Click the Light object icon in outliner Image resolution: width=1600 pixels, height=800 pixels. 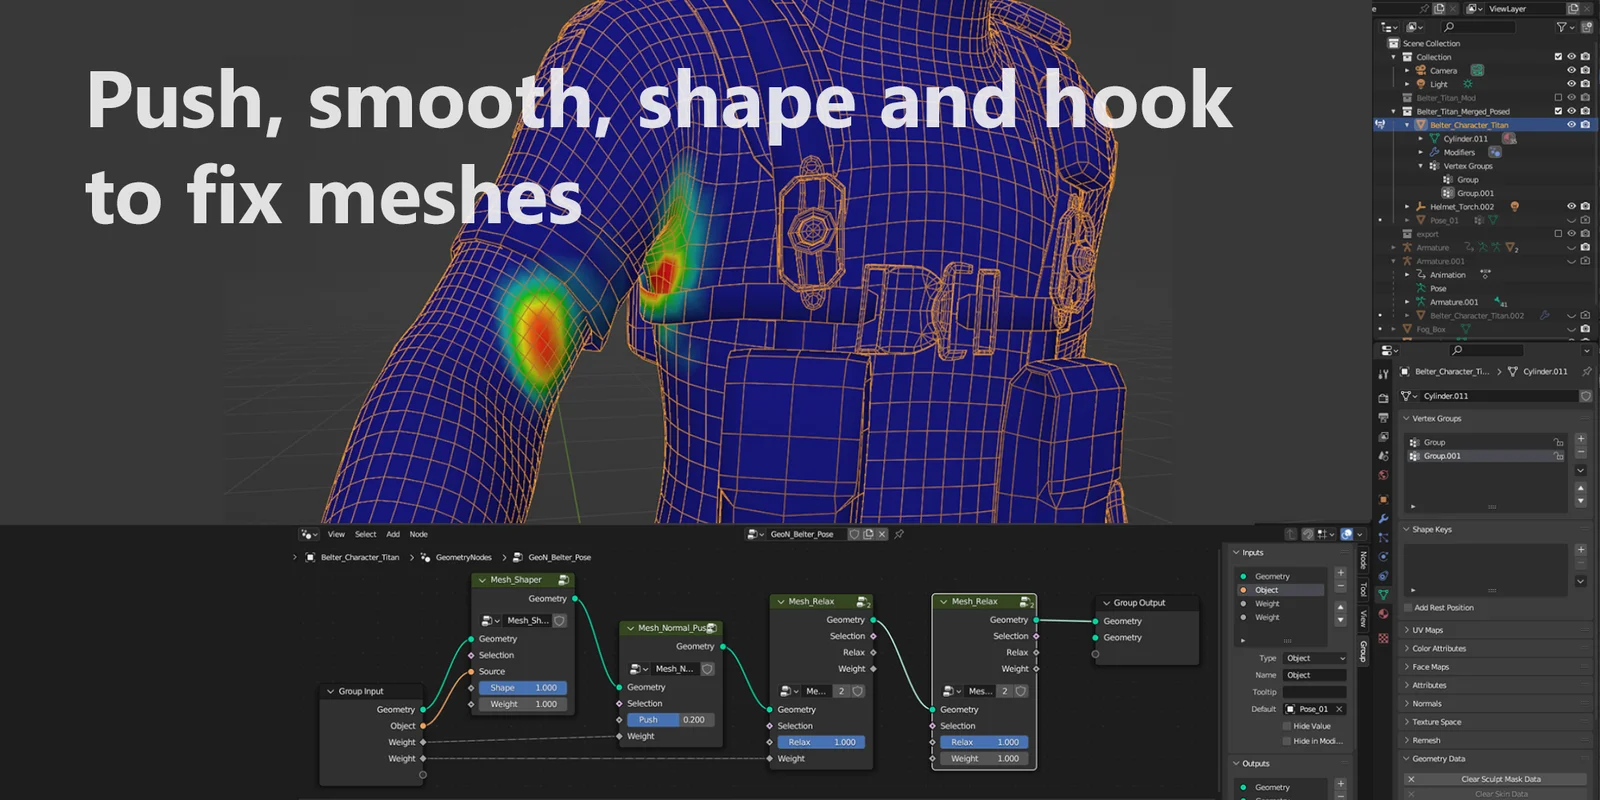click(1421, 84)
